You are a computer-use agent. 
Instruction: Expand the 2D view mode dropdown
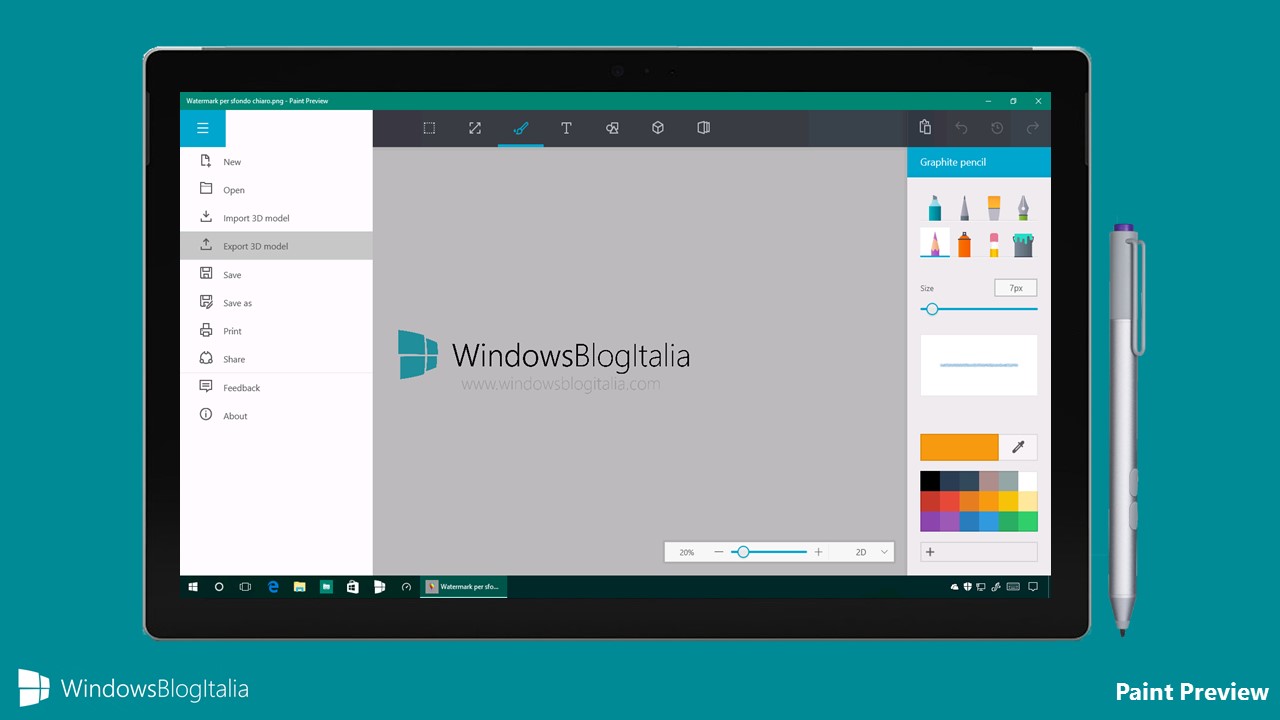click(x=871, y=552)
